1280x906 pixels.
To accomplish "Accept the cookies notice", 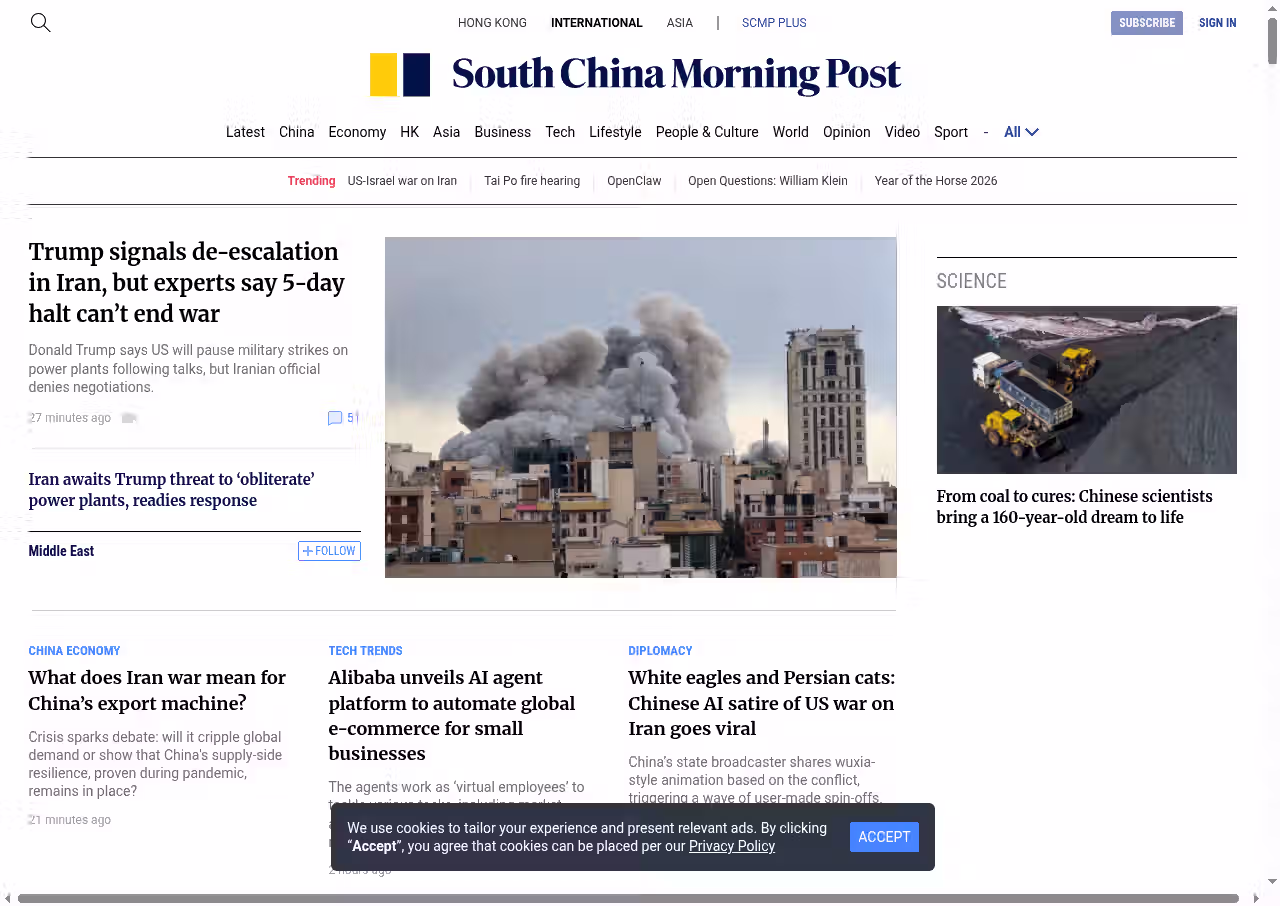I will point(884,837).
